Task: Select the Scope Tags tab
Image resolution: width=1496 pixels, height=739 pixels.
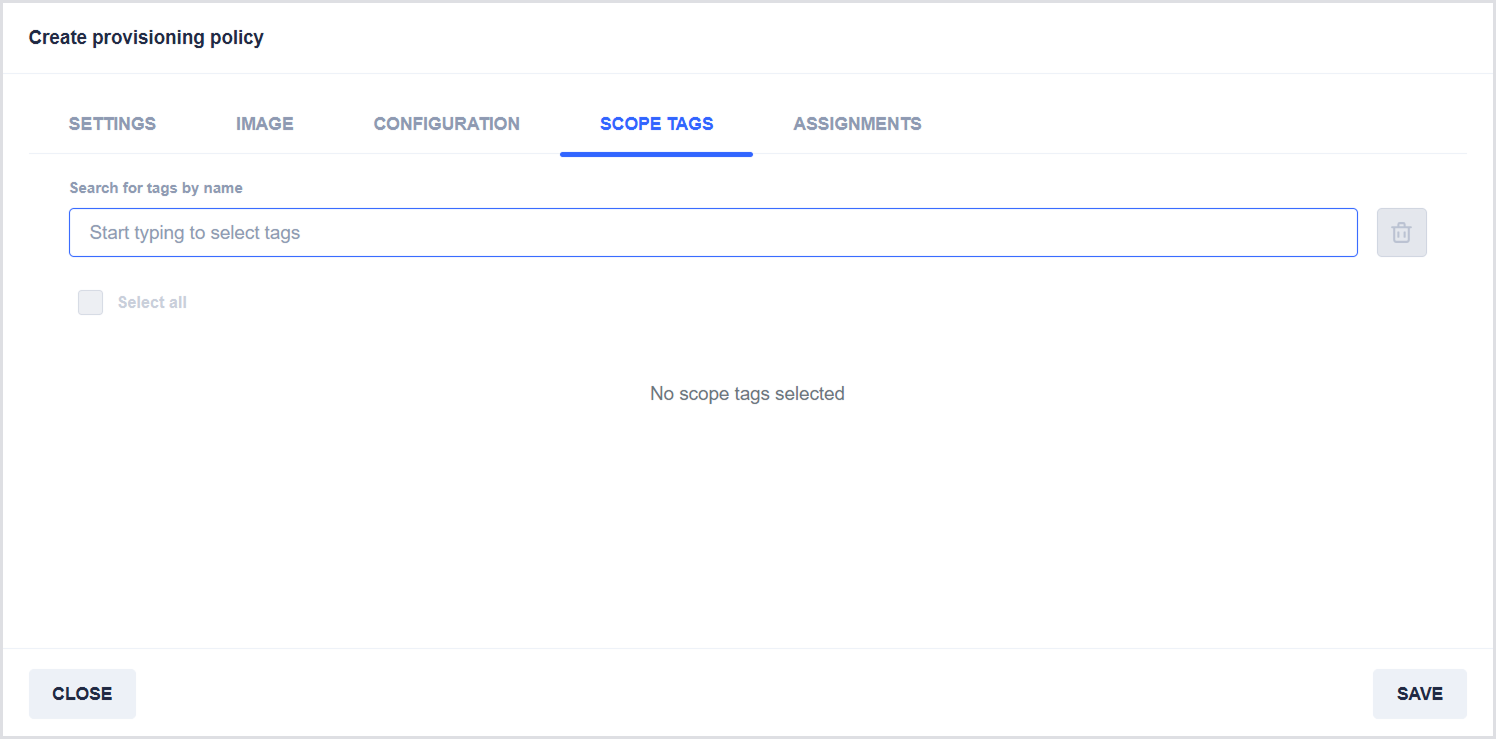Action: point(656,124)
